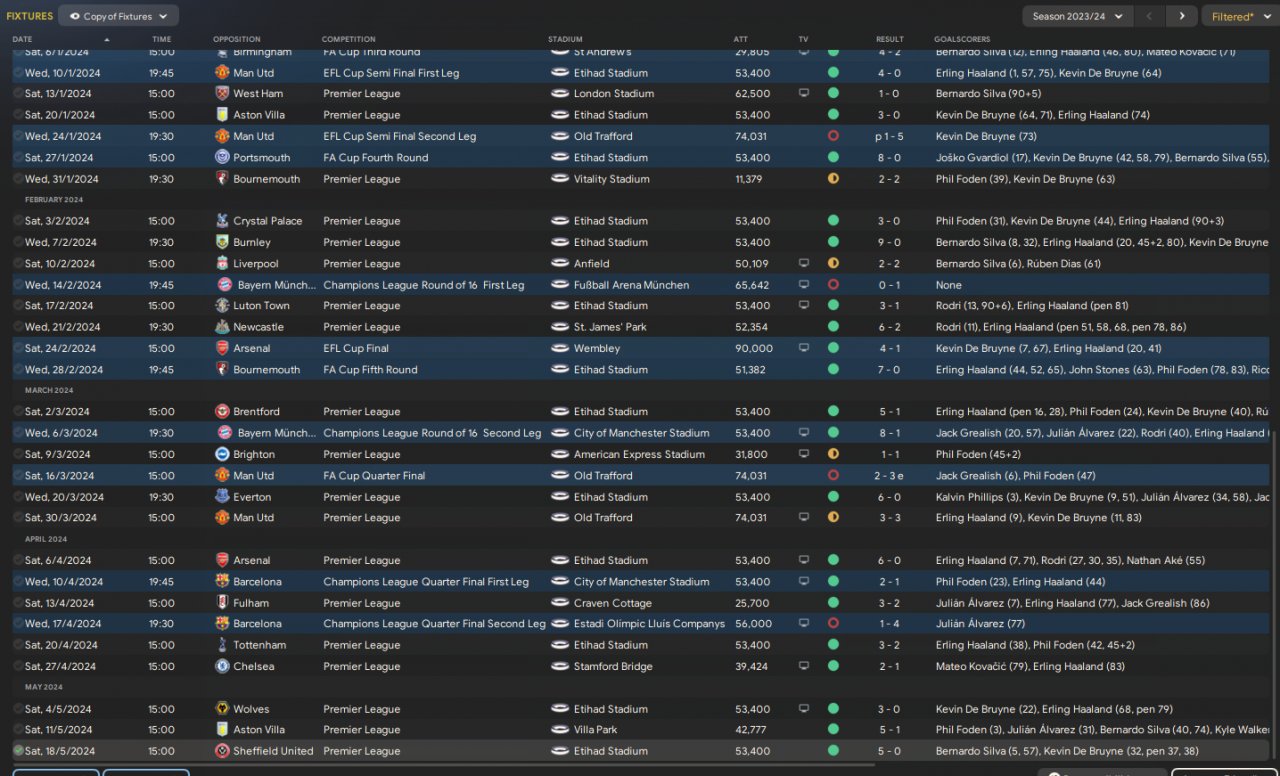The height and width of the screenshot is (776, 1280).
Task: Sort by the Stadium column header
Action: [565, 40]
